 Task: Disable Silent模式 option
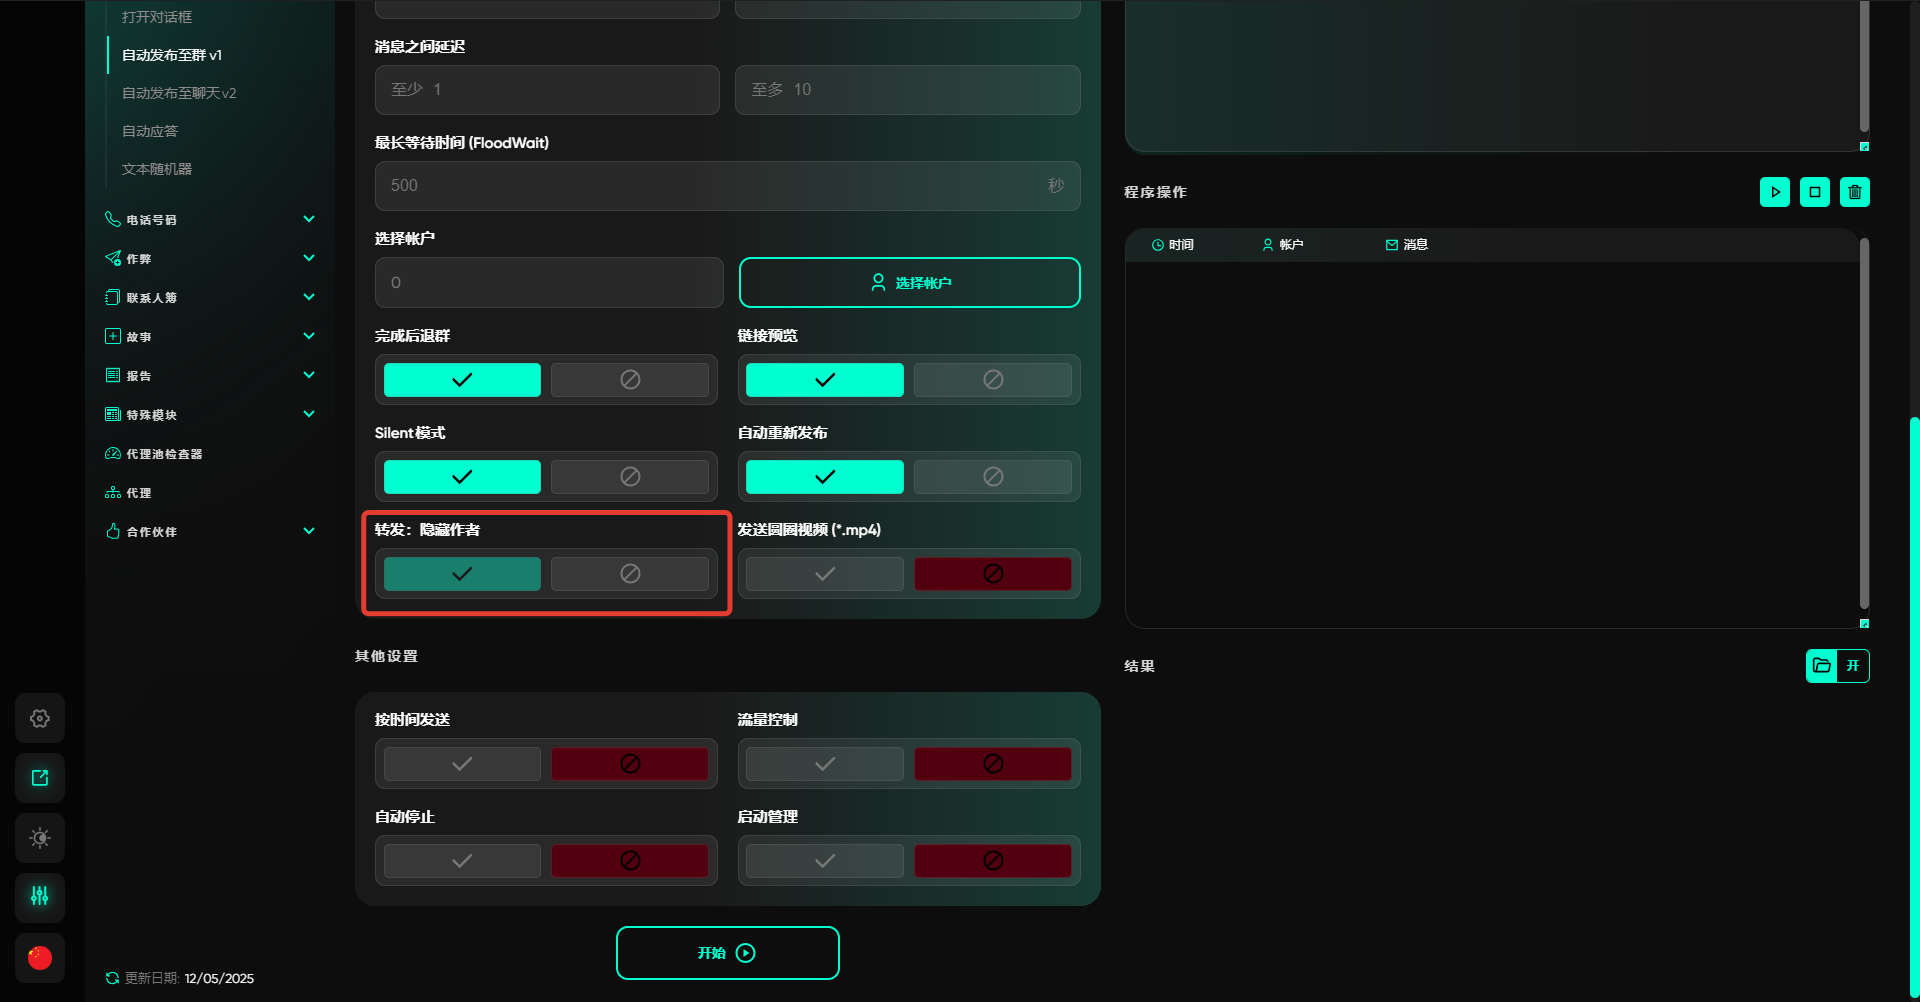coord(629,477)
